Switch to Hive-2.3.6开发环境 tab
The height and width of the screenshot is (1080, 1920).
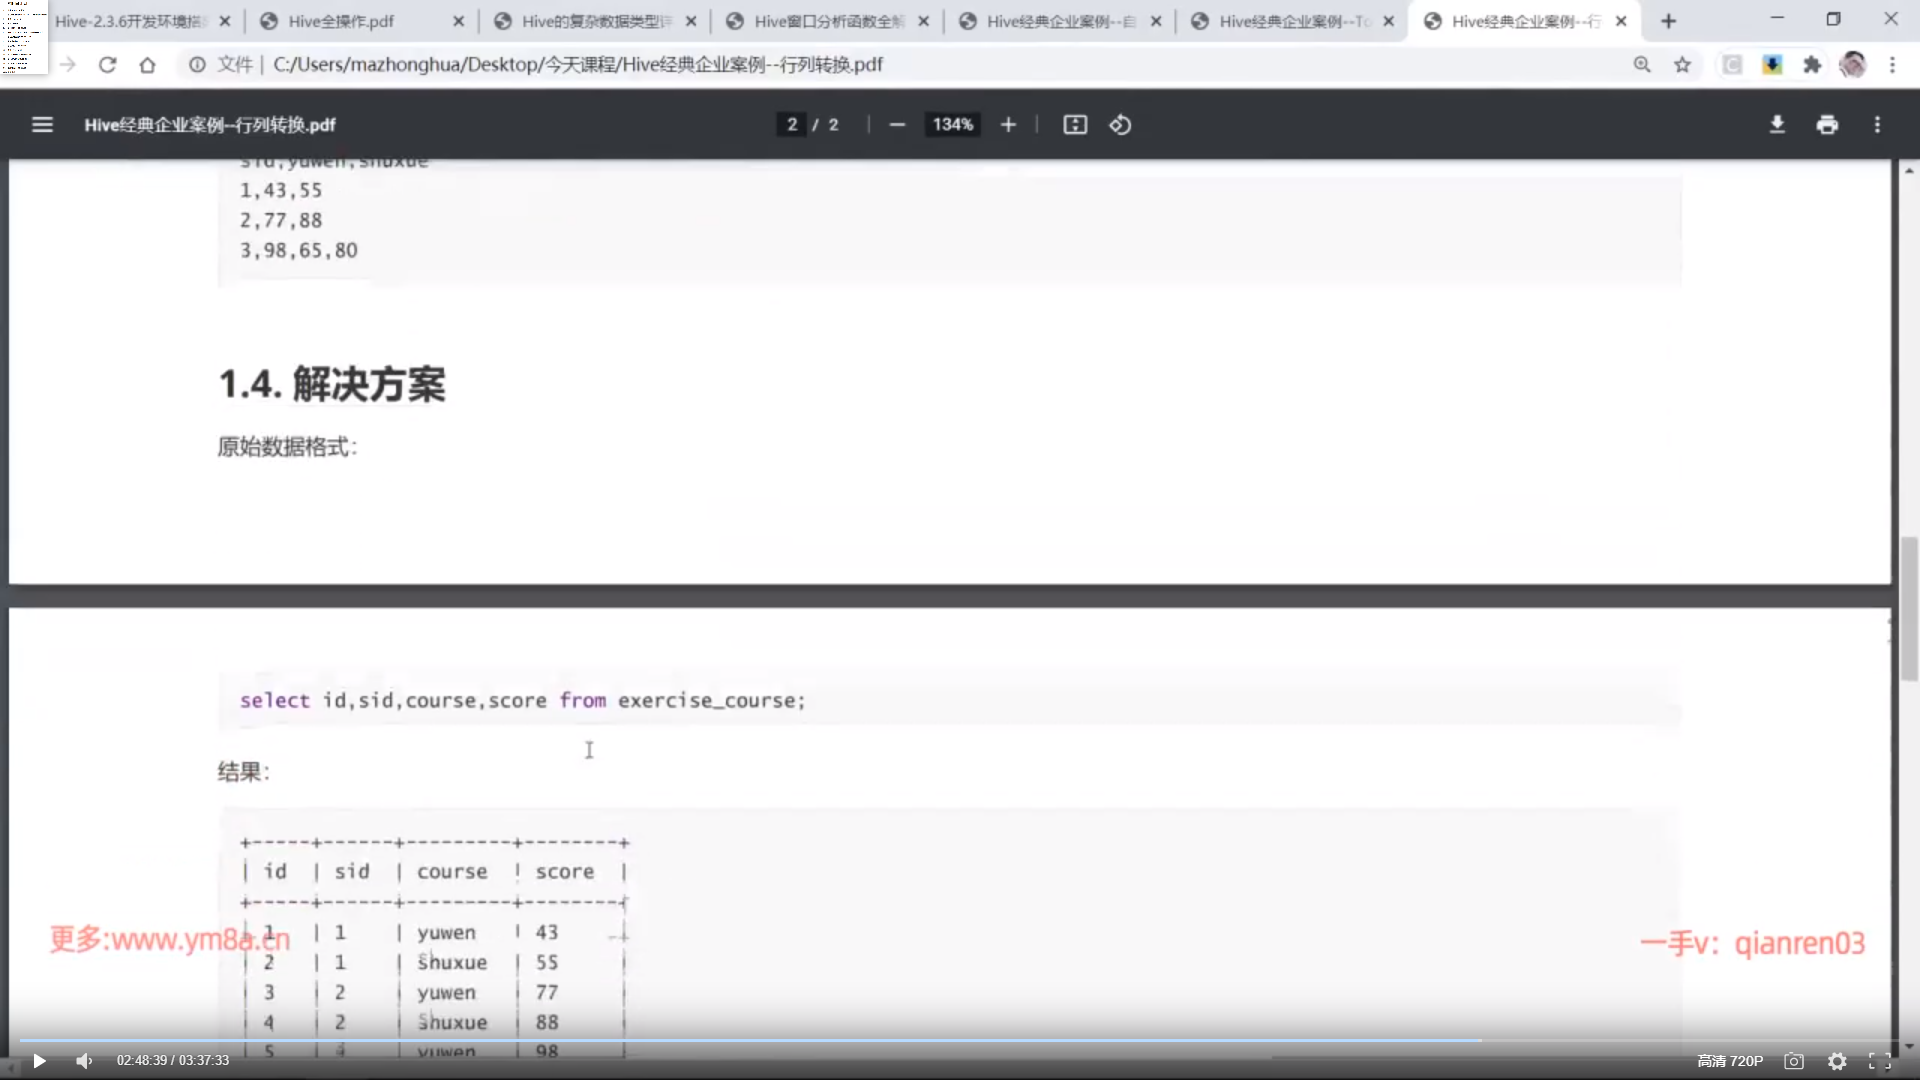coord(130,21)
